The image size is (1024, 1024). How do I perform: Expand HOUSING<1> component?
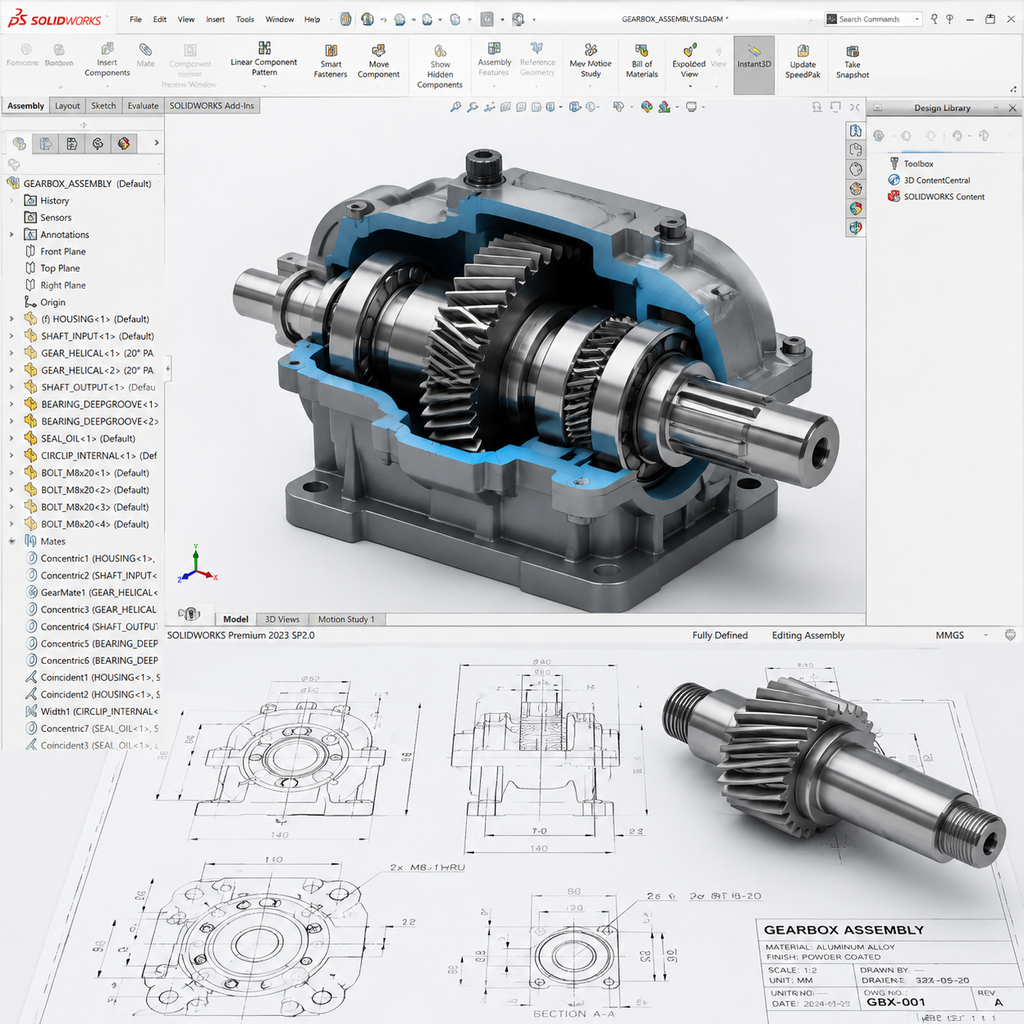pyautogui.click(x=11, y=319)
